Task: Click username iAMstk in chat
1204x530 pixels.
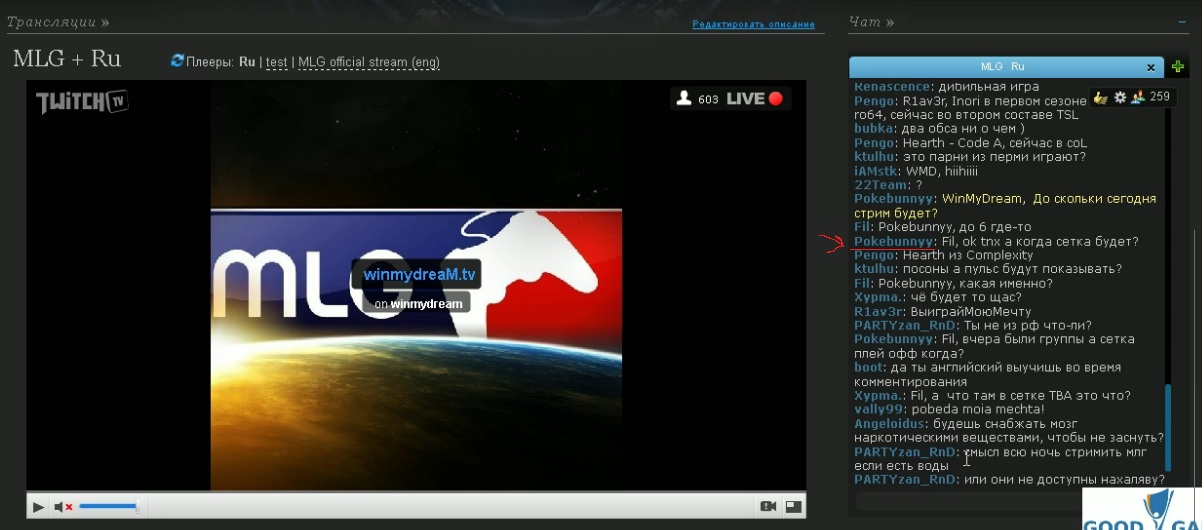Action: point(877,171)
